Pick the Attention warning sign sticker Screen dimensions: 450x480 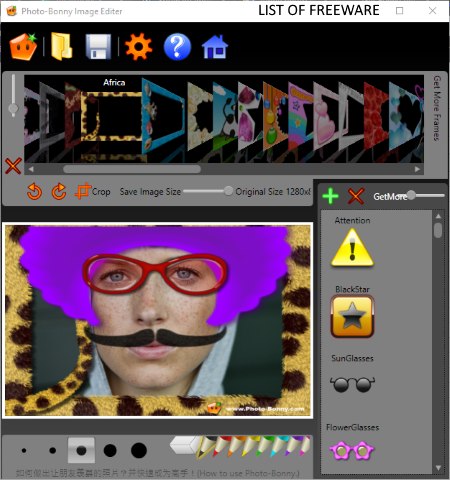(x=352, y=247)
